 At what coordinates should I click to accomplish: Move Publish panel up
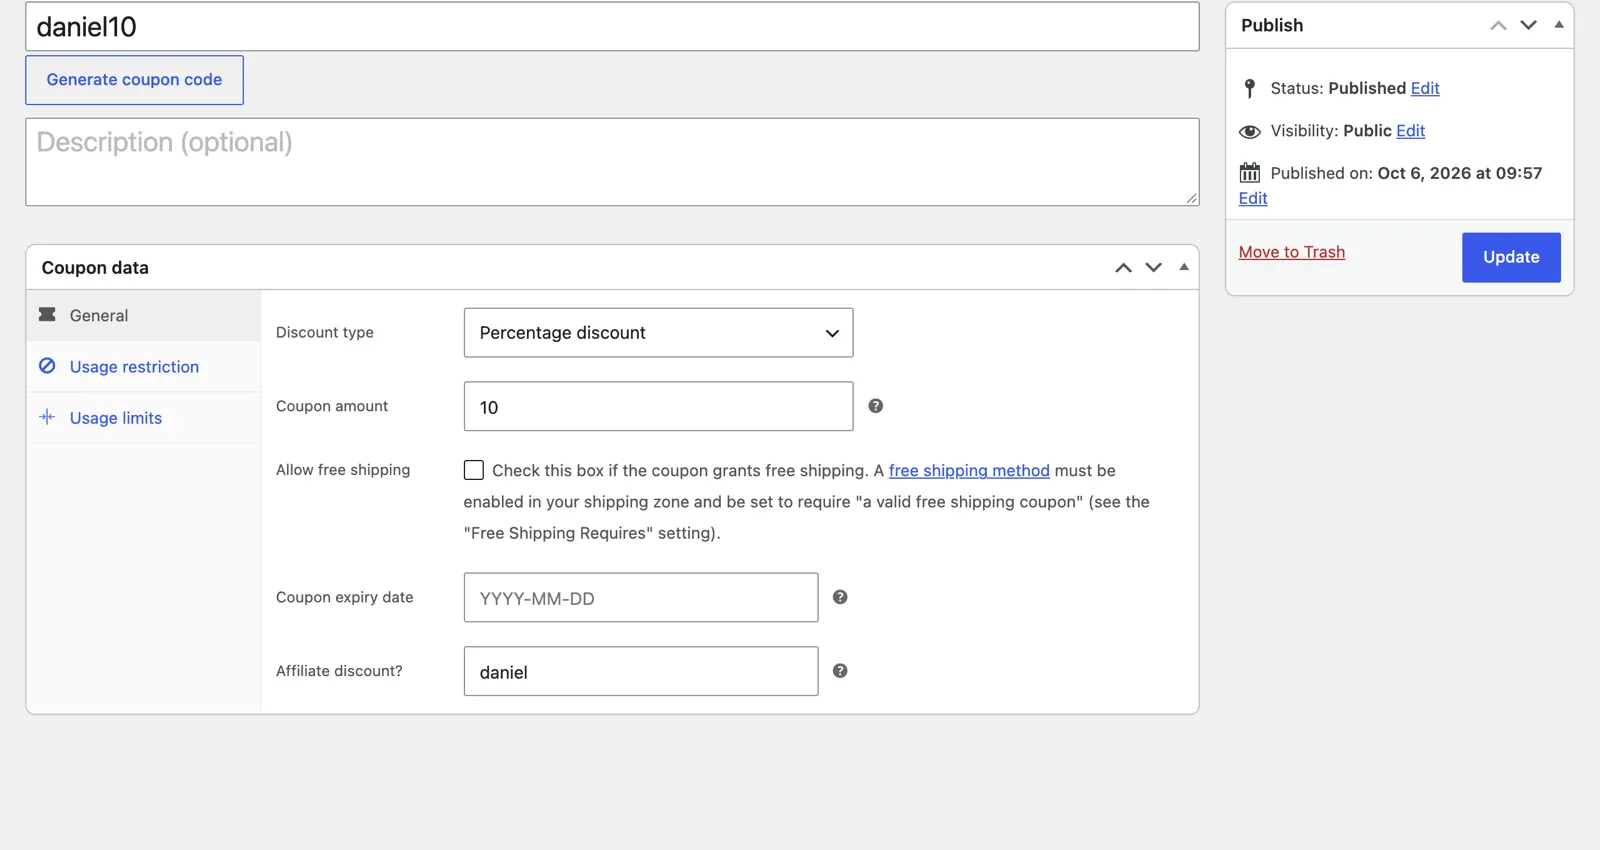click(x=1498, y=26)
